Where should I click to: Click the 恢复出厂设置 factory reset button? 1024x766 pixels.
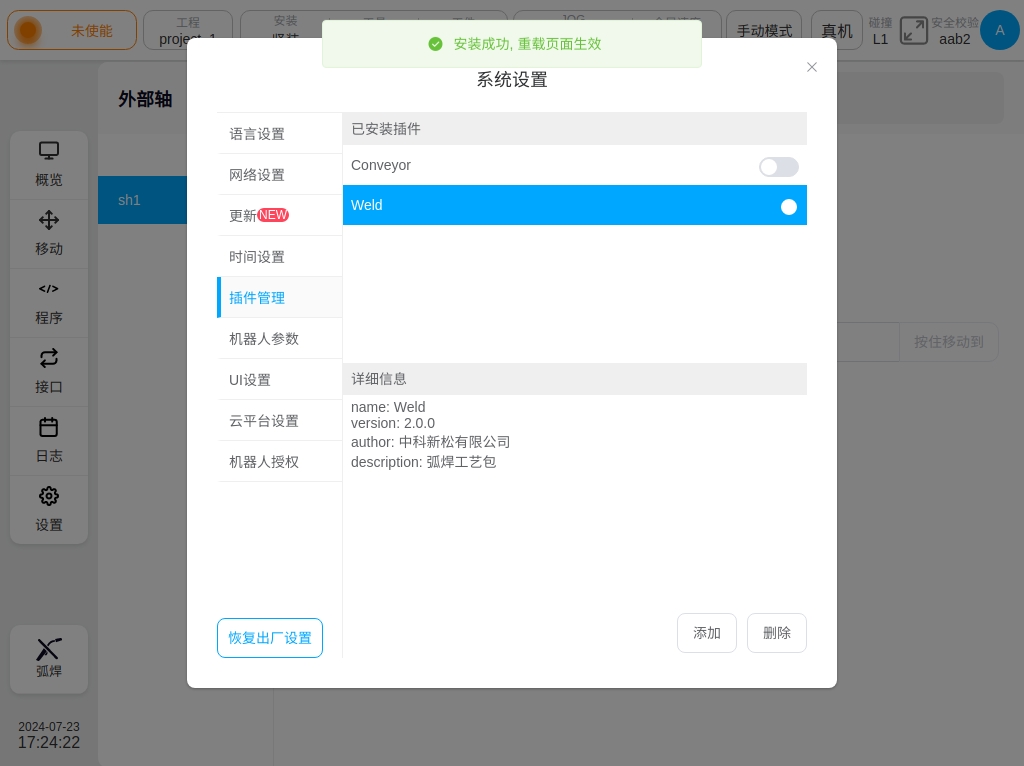point(270,638)
